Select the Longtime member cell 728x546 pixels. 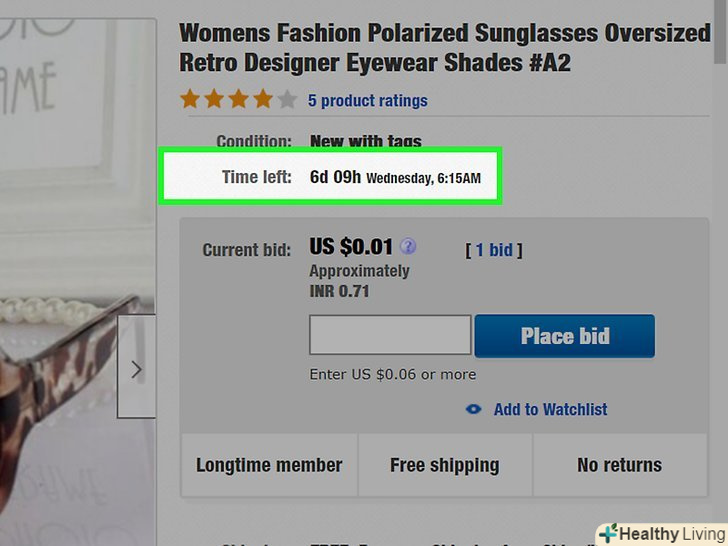[269, 465]
